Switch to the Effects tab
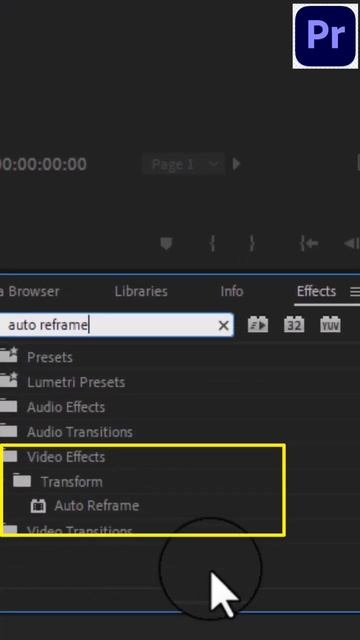 [x=316, y=291]
